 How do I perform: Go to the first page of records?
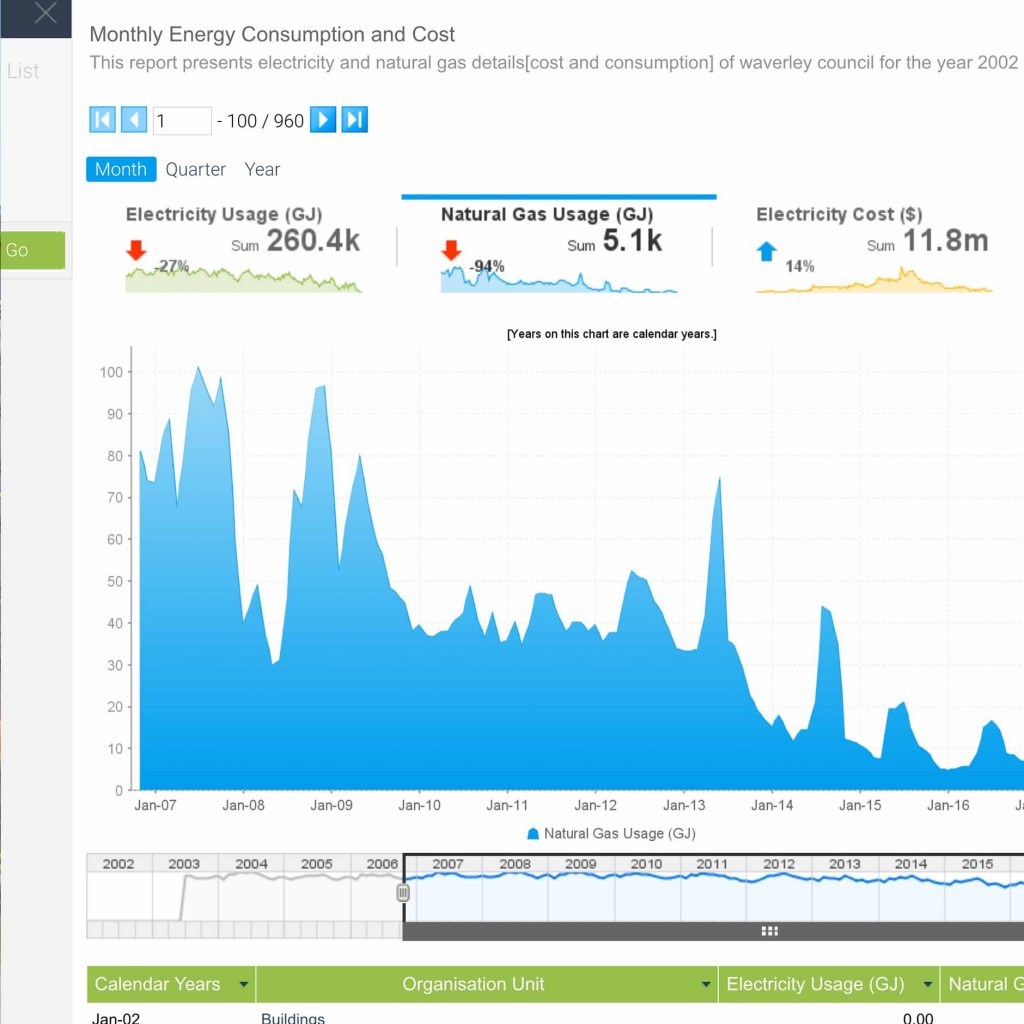pyautogui.click(x=101, y=119)
